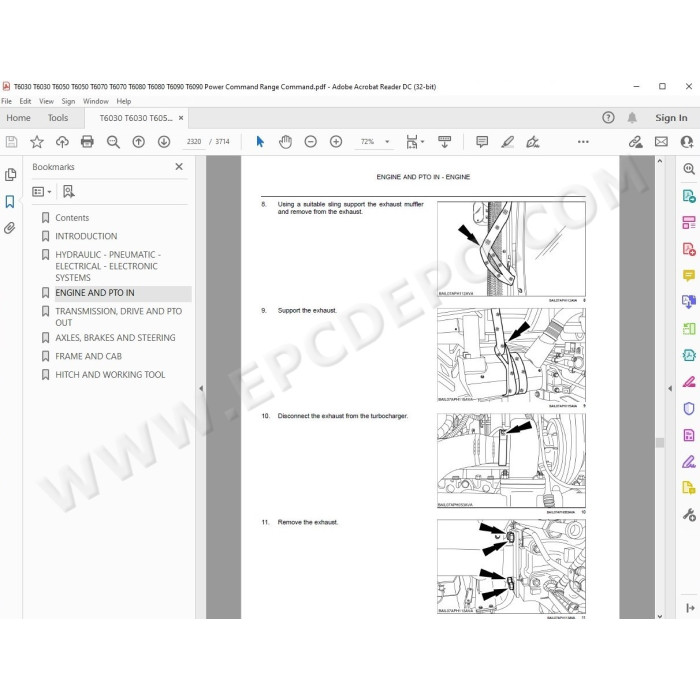This screenshot has height=700, width=700.
Task: Open the Help menu
Action: click(124, 101)
